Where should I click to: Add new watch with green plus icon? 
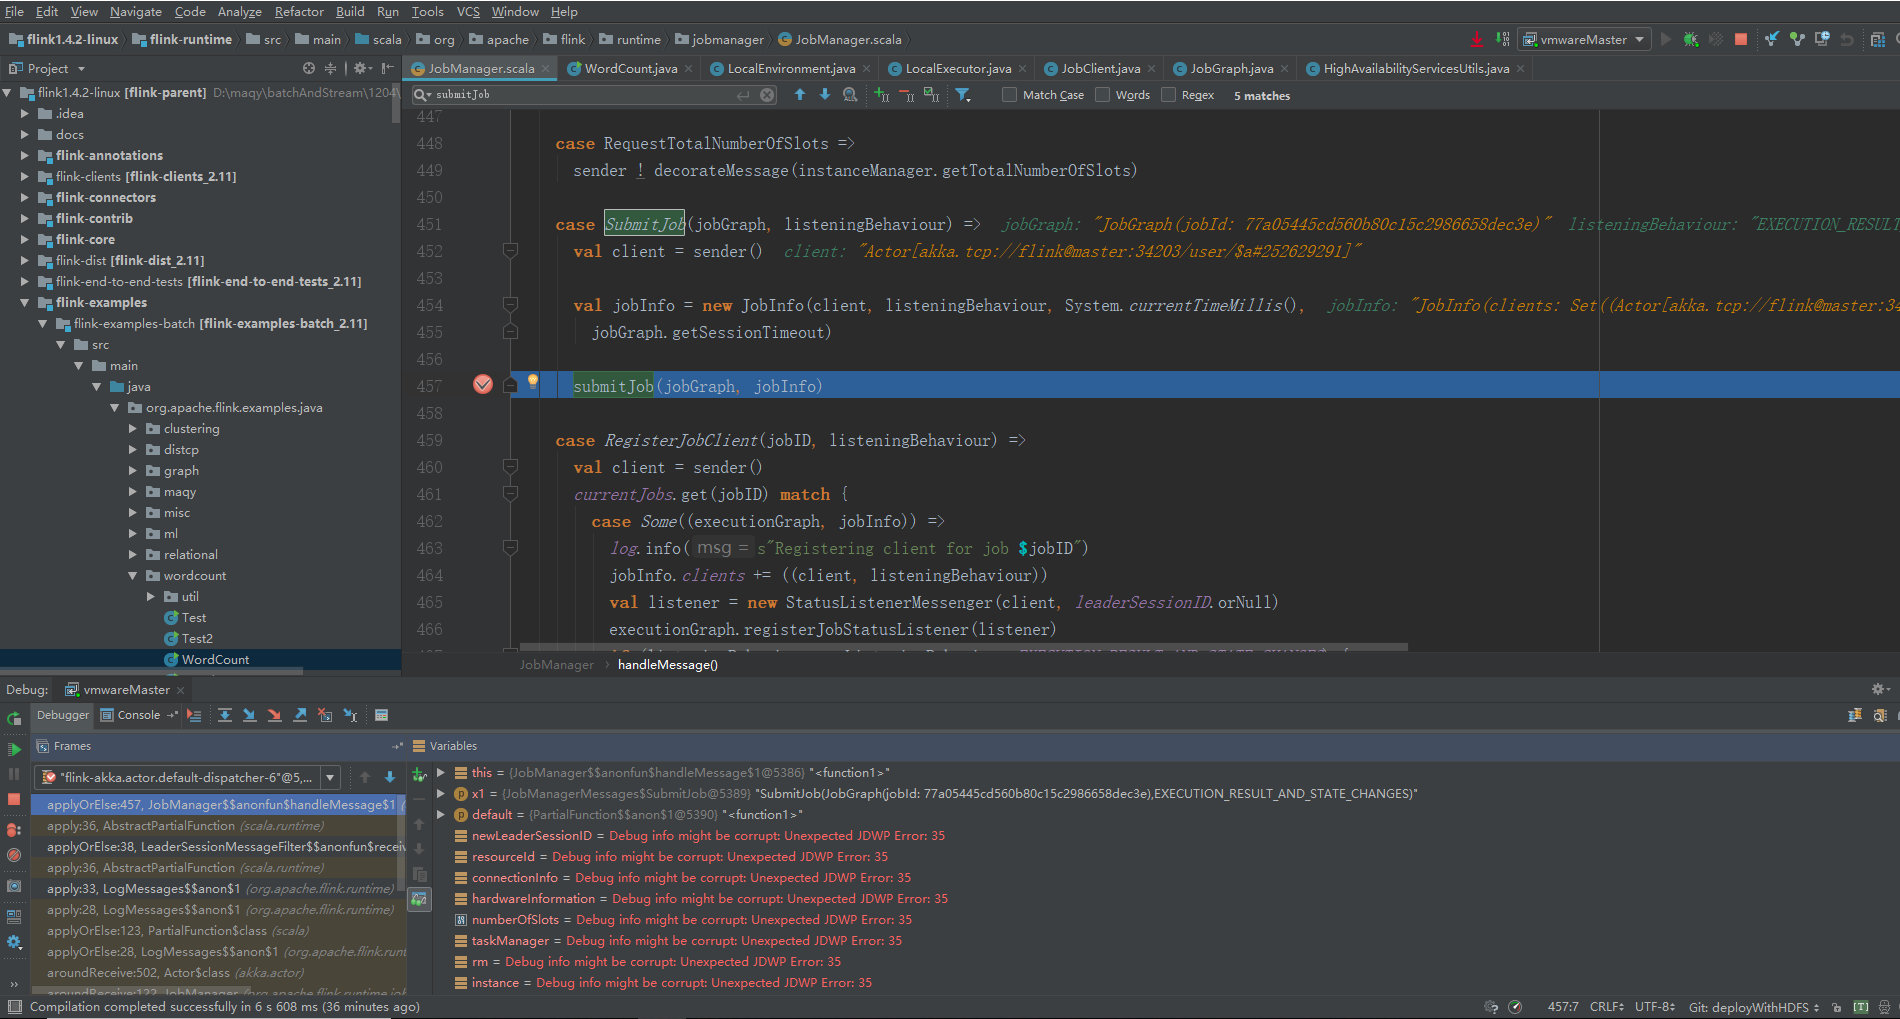[419, 775]
